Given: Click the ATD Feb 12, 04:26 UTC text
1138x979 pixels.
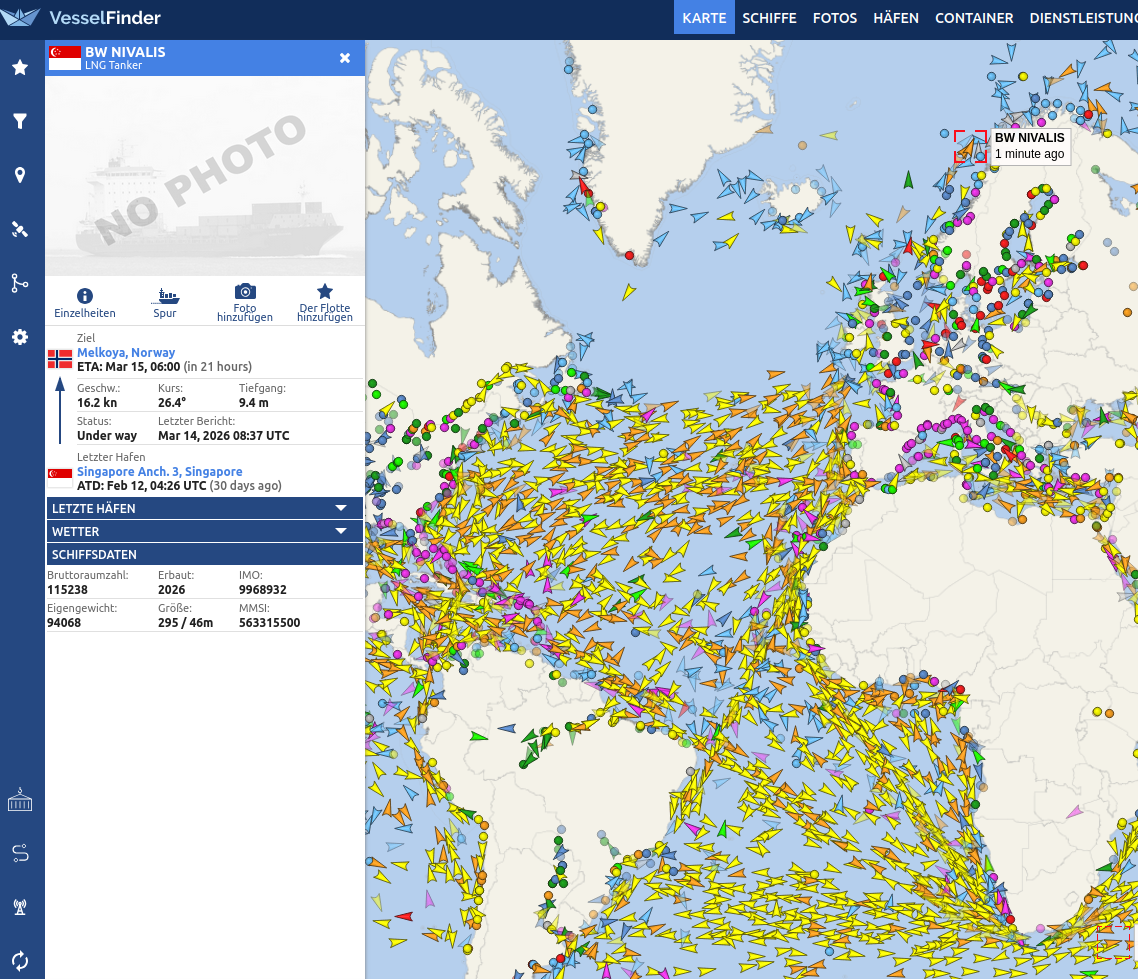Looking at the screenshot, I should click(142, 486).
